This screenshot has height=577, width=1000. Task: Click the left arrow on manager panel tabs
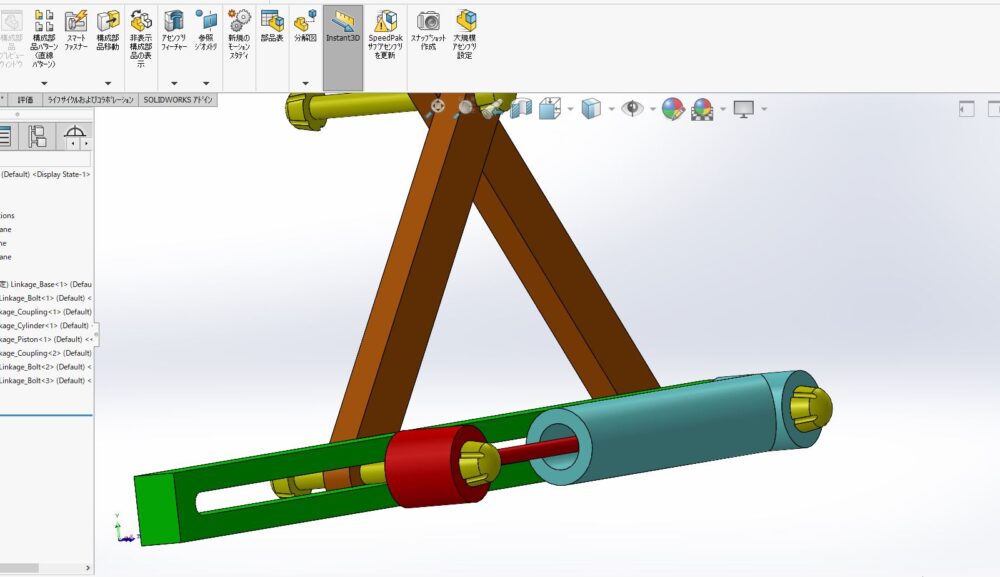(x=73, y=144)
